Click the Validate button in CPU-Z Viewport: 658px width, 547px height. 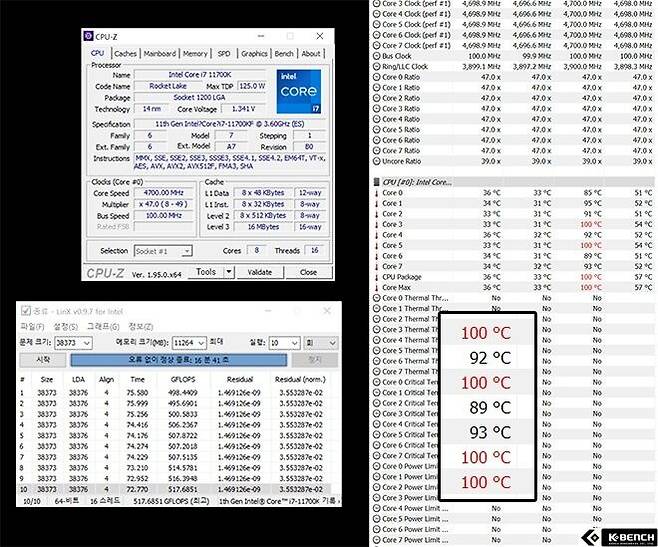260,272
